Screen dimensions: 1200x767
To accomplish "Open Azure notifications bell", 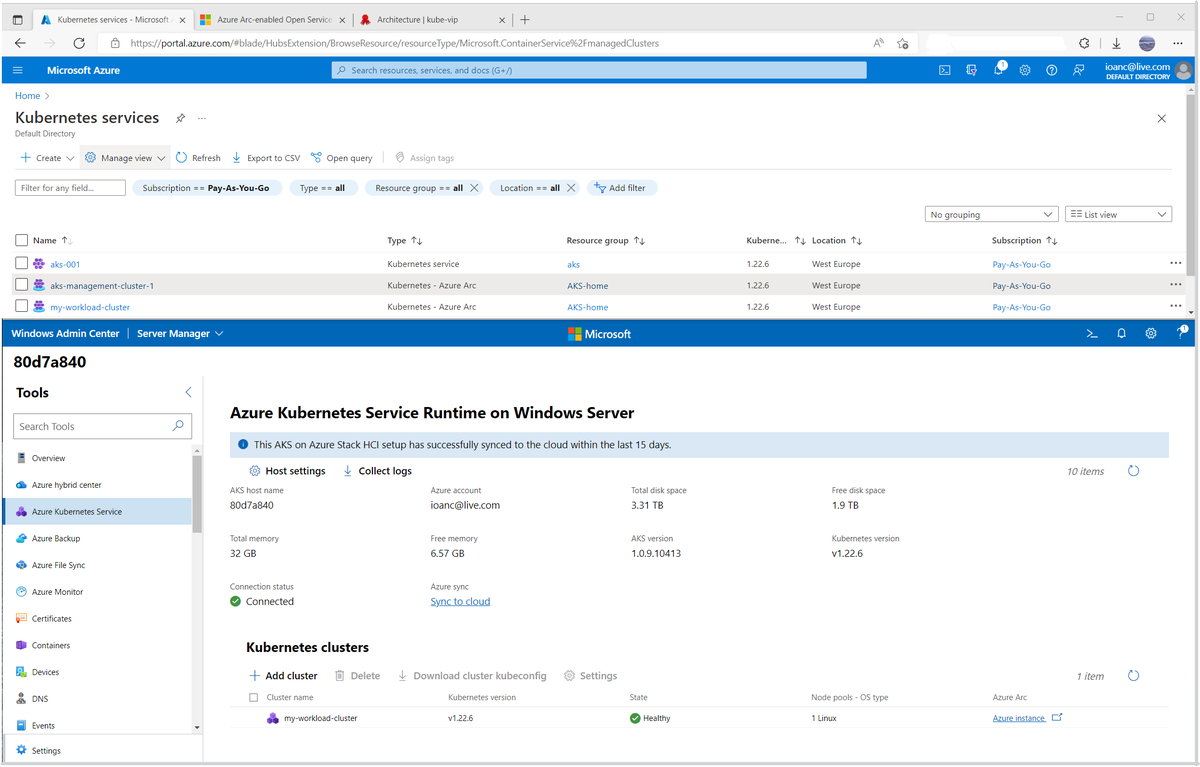I will 998,70.
